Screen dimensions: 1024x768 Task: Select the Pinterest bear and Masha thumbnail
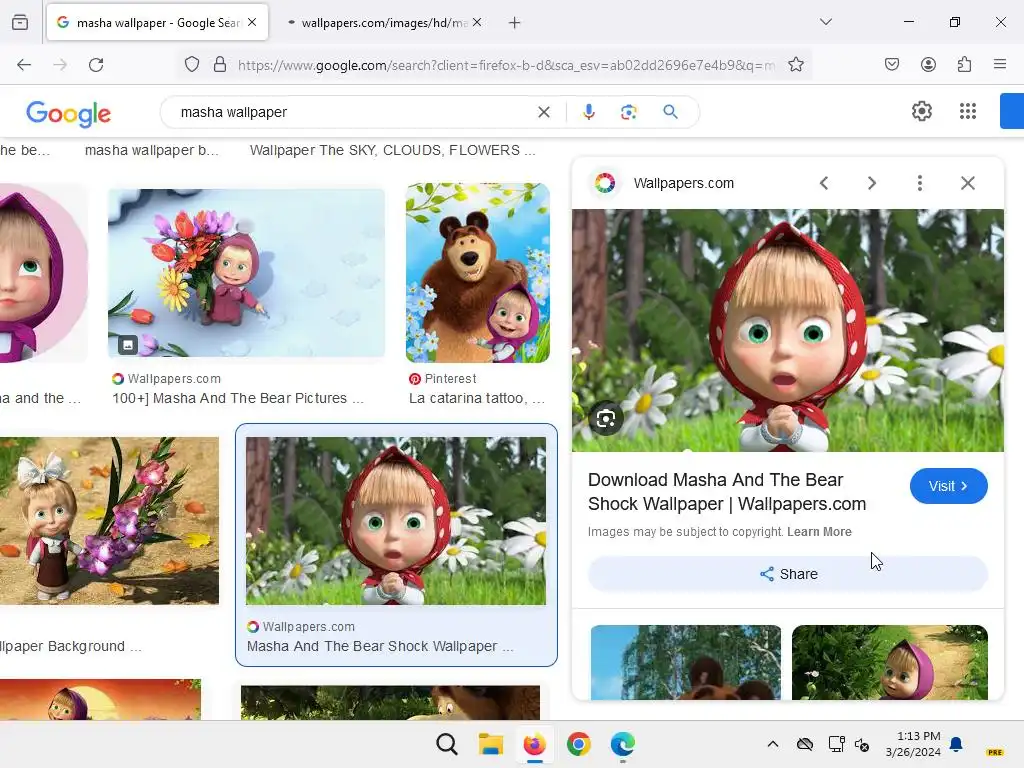tap(477, 273)
